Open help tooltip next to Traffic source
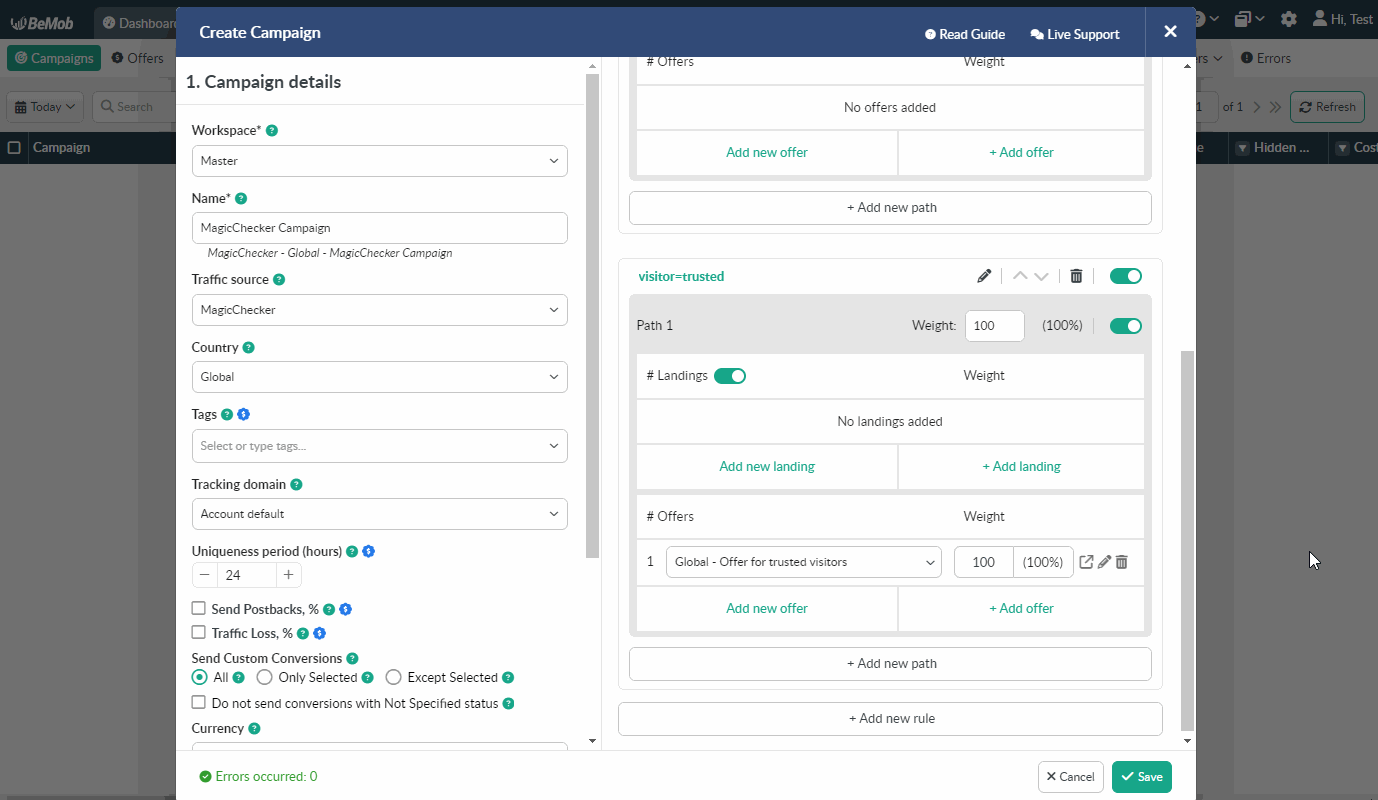 click(x=279, y=280)
